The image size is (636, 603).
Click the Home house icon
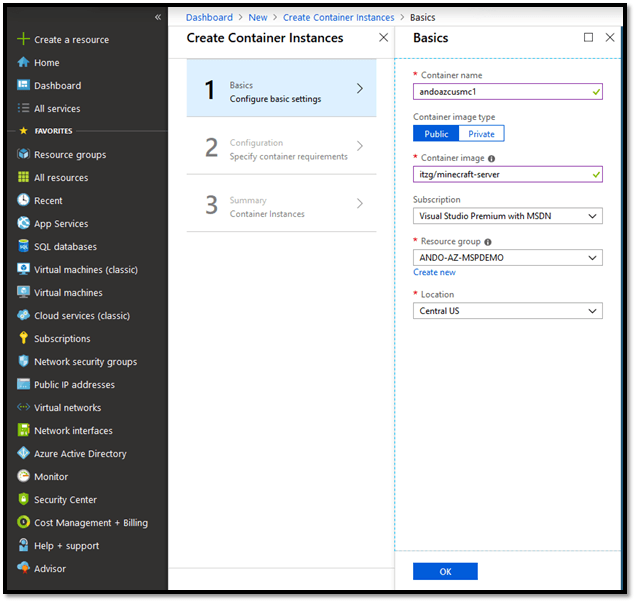click(23, 62)
